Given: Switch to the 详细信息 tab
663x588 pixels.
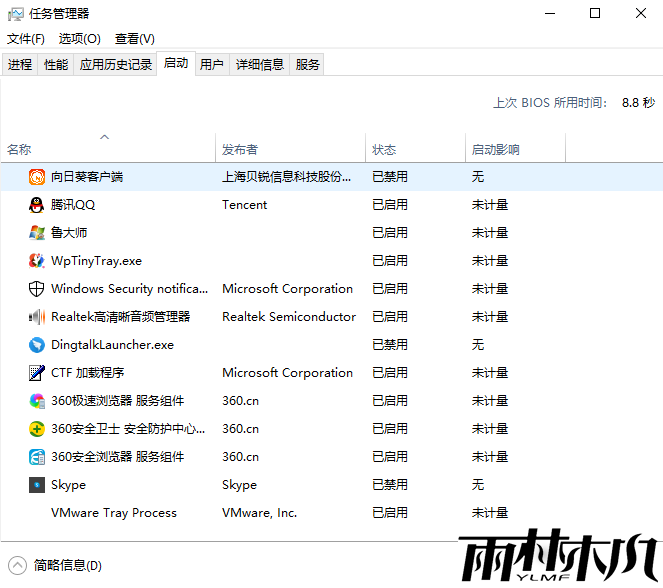Looking at the screenshot, I should [259, 64].
